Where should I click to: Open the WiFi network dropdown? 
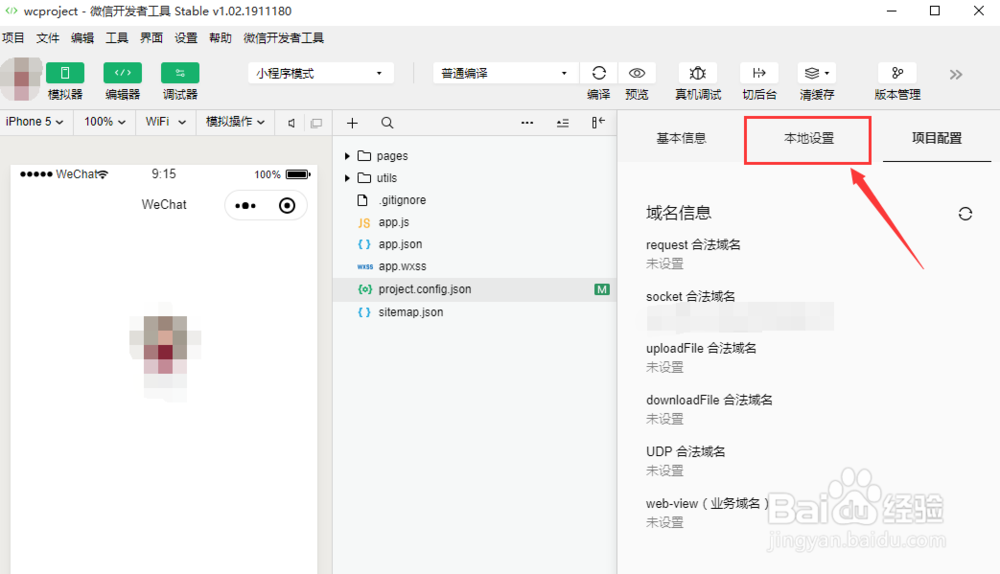[x=166, y=122]
